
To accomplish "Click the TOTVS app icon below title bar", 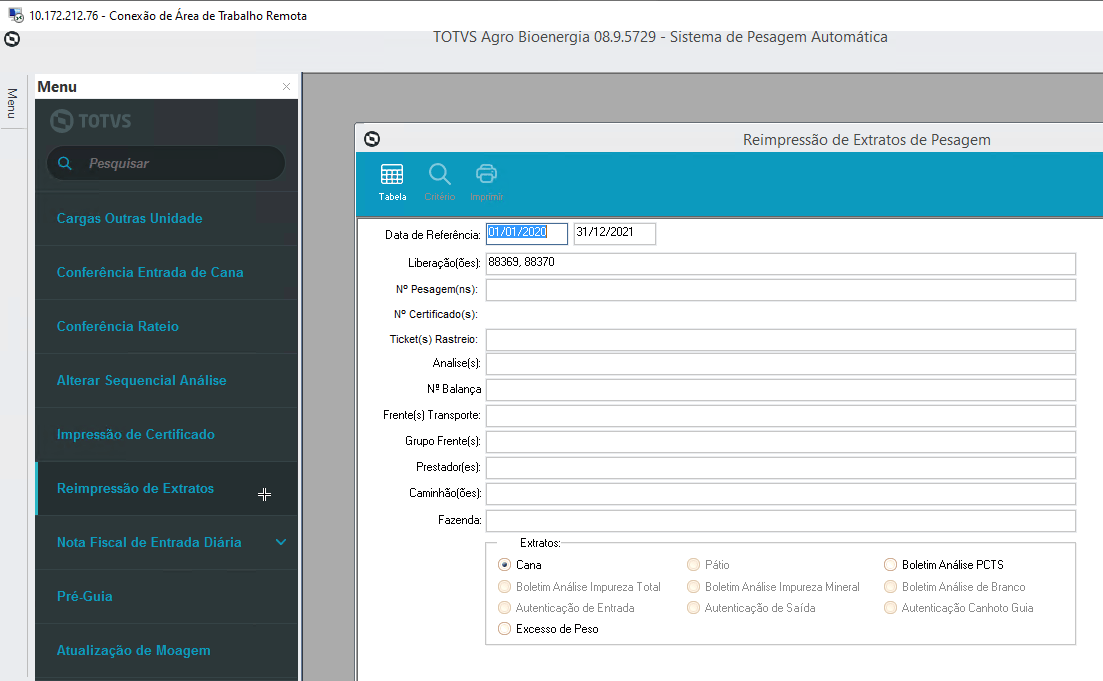I will click(x=12, y=39).
